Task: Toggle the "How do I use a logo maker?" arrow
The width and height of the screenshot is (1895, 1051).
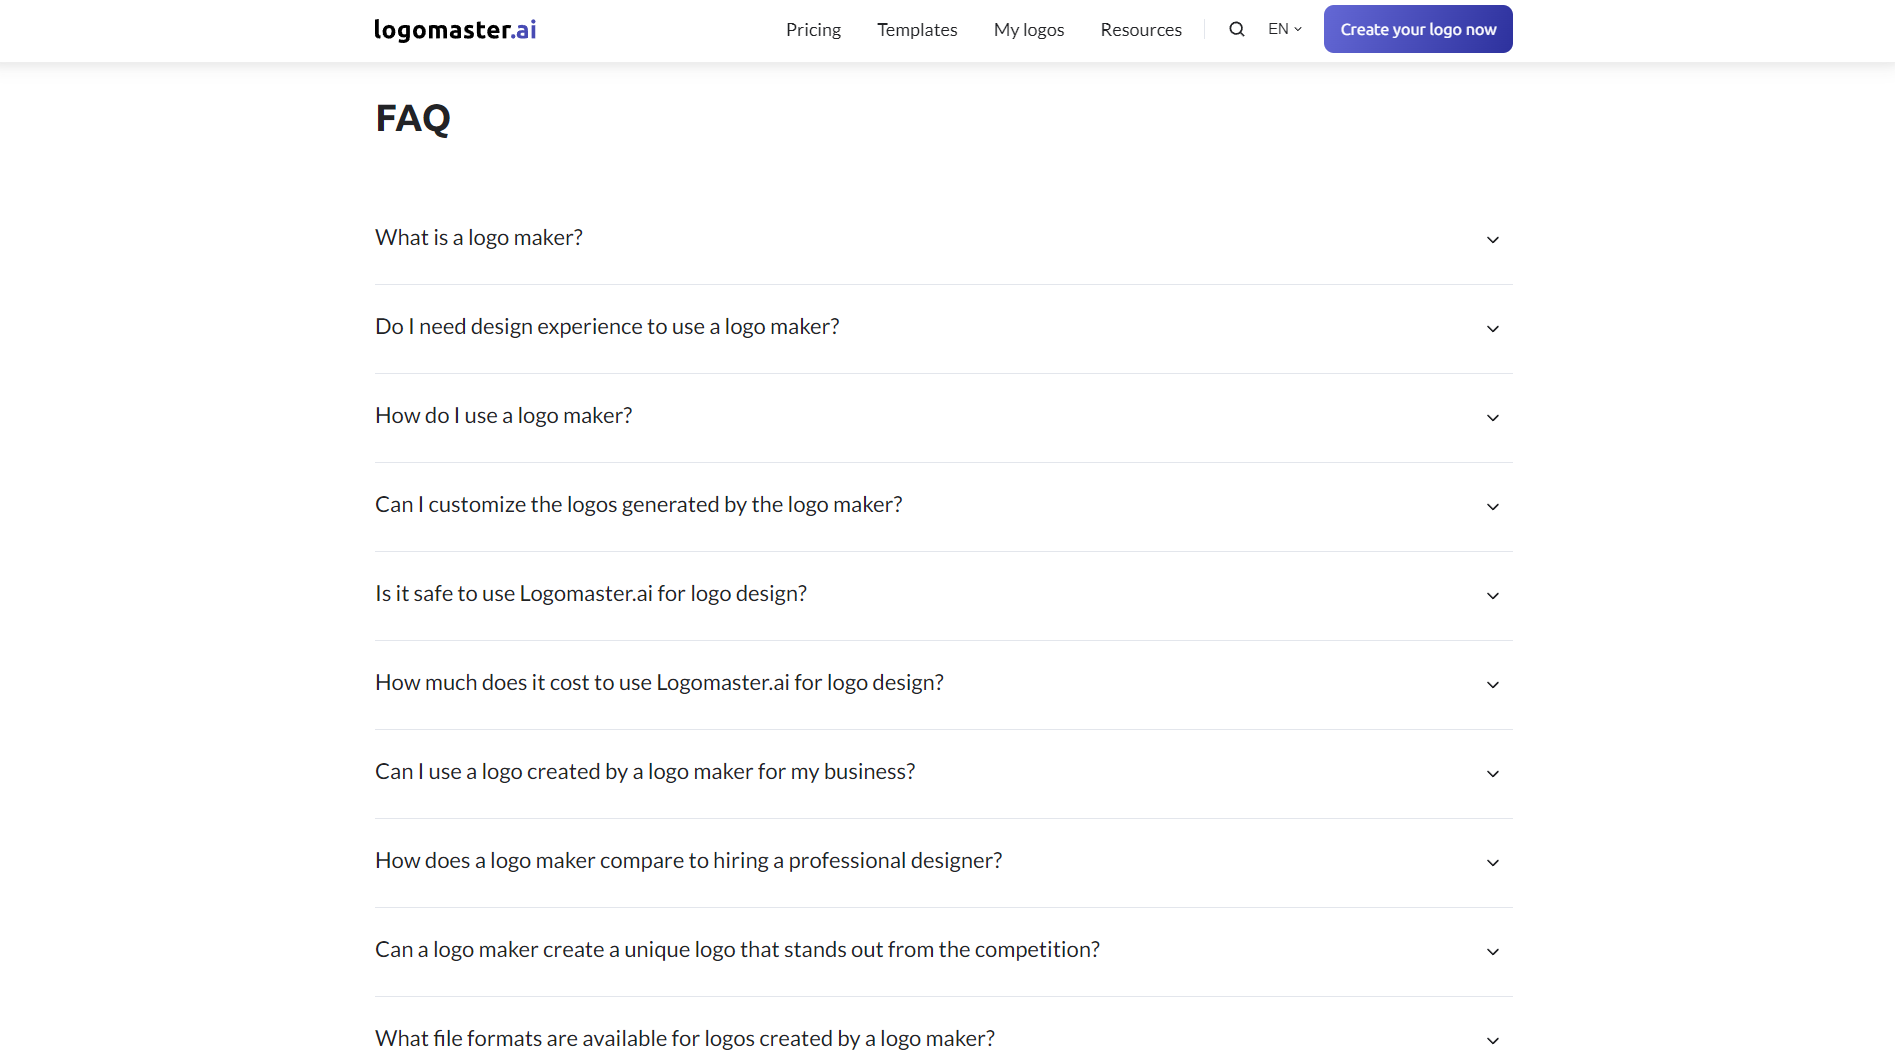Action: 1492,418
